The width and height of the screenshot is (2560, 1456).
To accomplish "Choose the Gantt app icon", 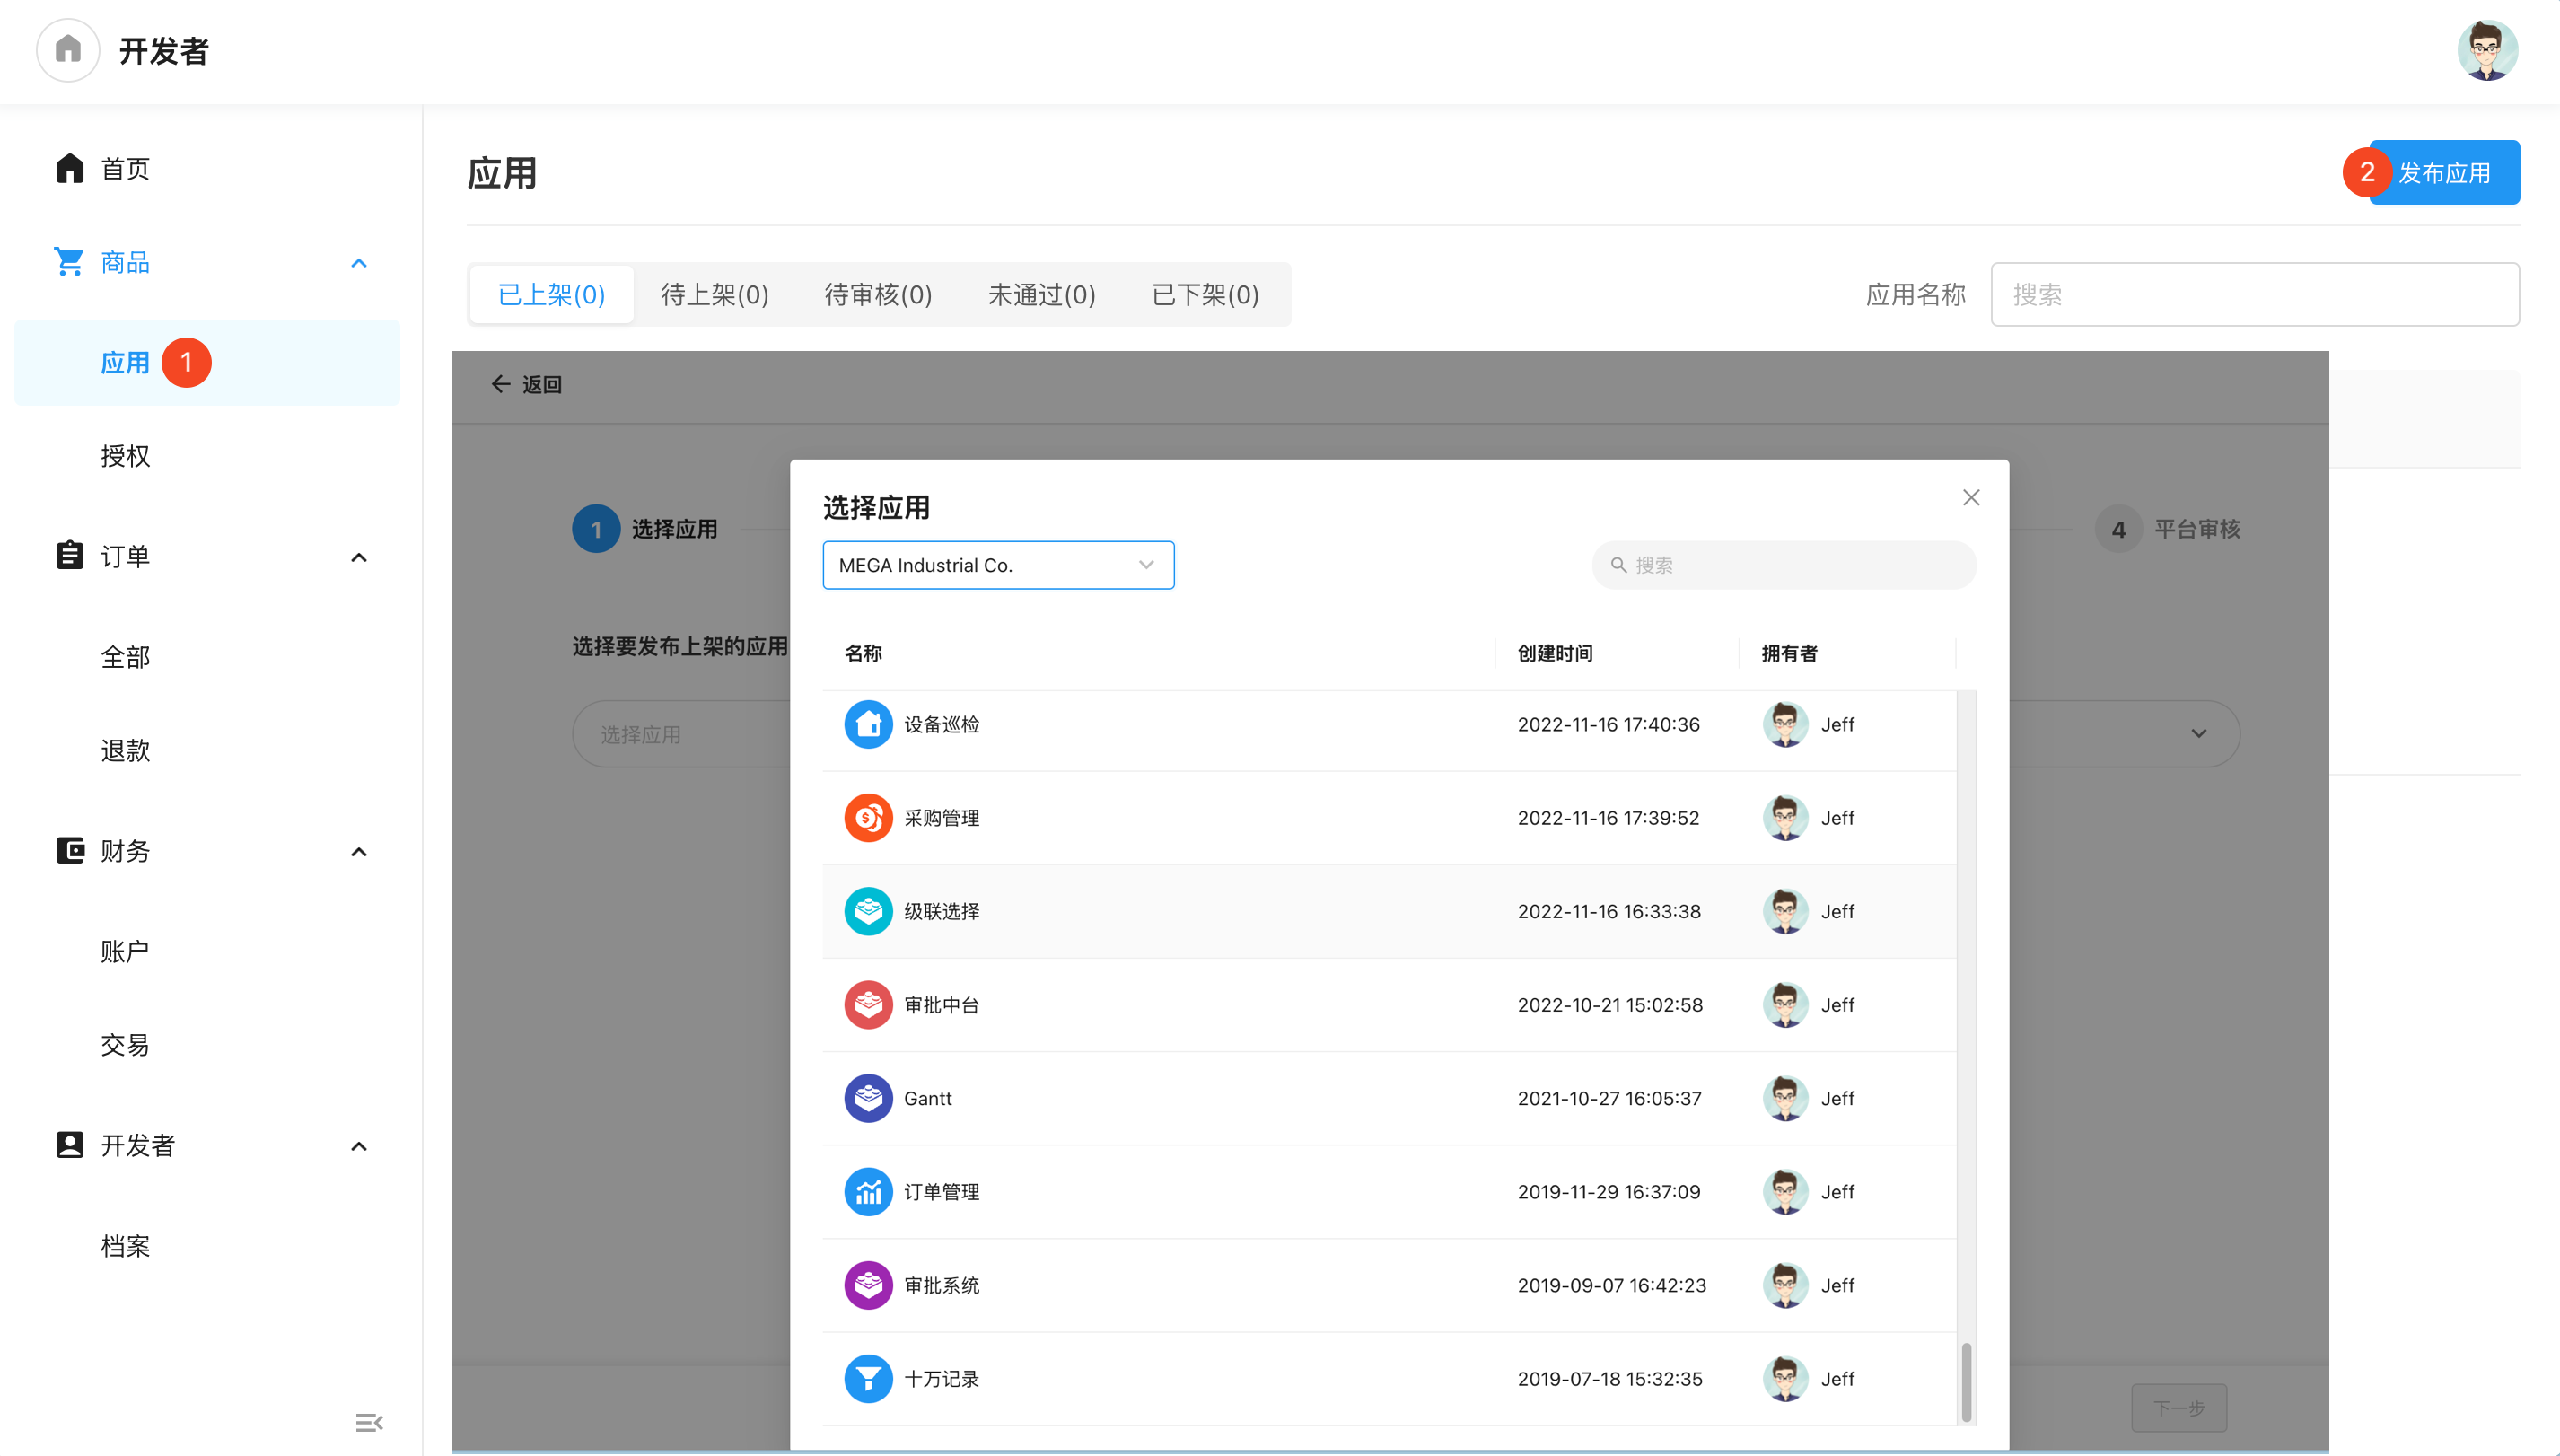I will 867,1098.
